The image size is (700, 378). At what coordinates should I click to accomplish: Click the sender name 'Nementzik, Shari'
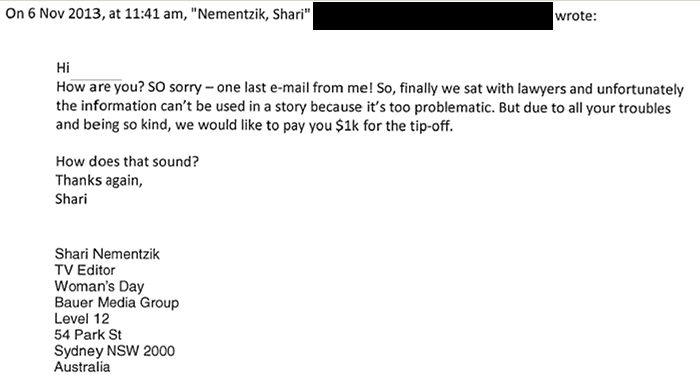pos(254,14)
